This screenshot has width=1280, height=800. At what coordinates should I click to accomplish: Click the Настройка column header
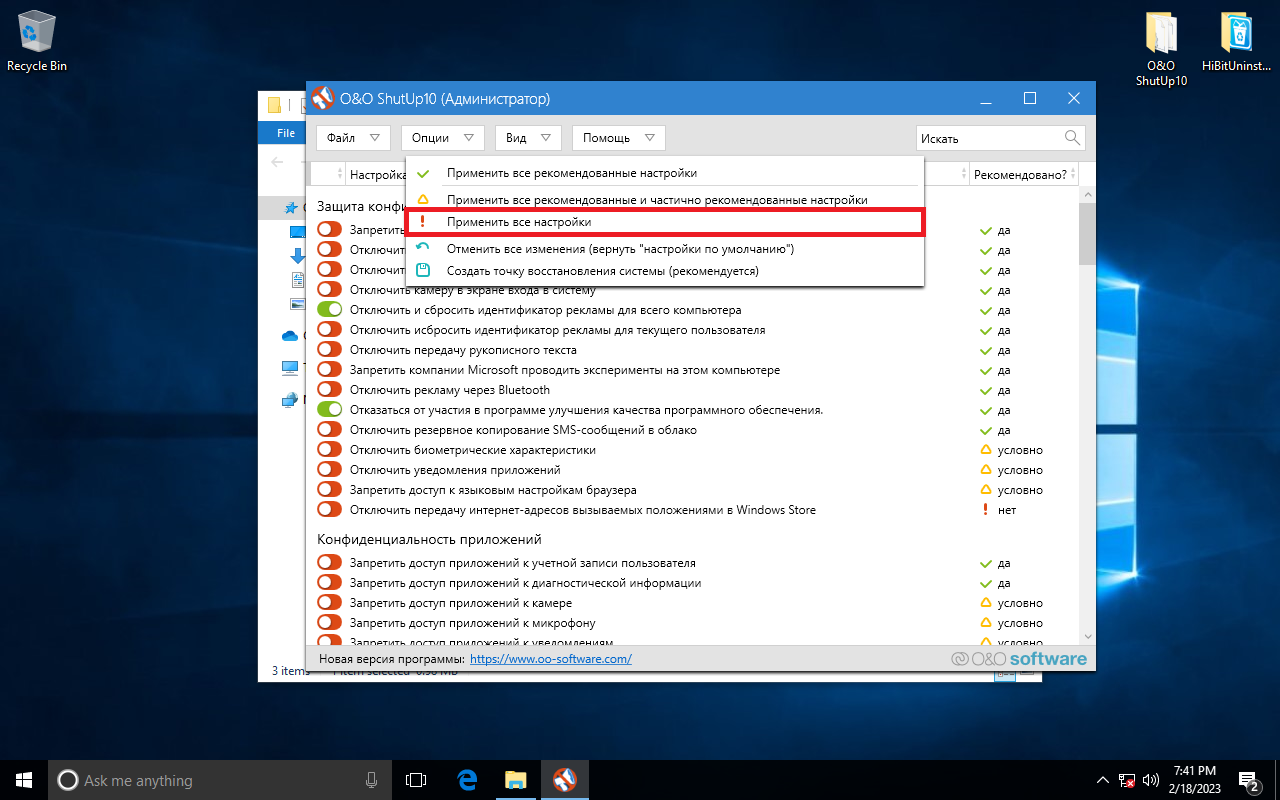pyautogui.click(x=376, y=174)
